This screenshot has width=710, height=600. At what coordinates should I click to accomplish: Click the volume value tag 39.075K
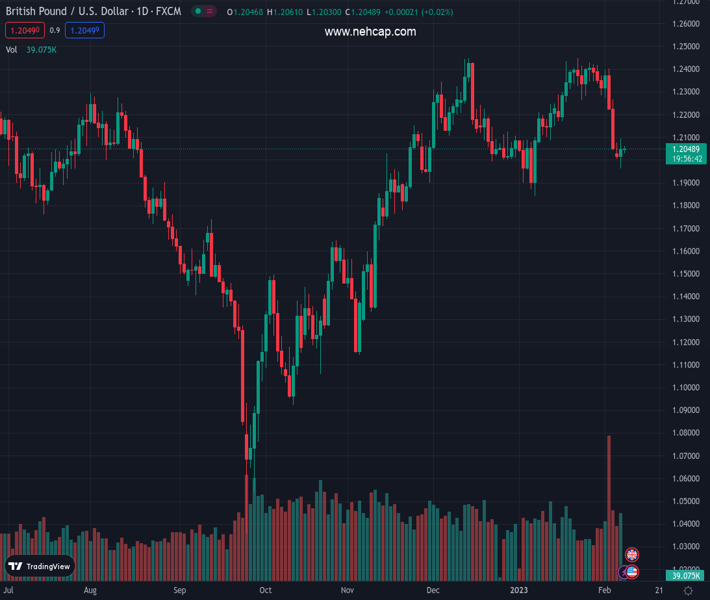point(685,576)
